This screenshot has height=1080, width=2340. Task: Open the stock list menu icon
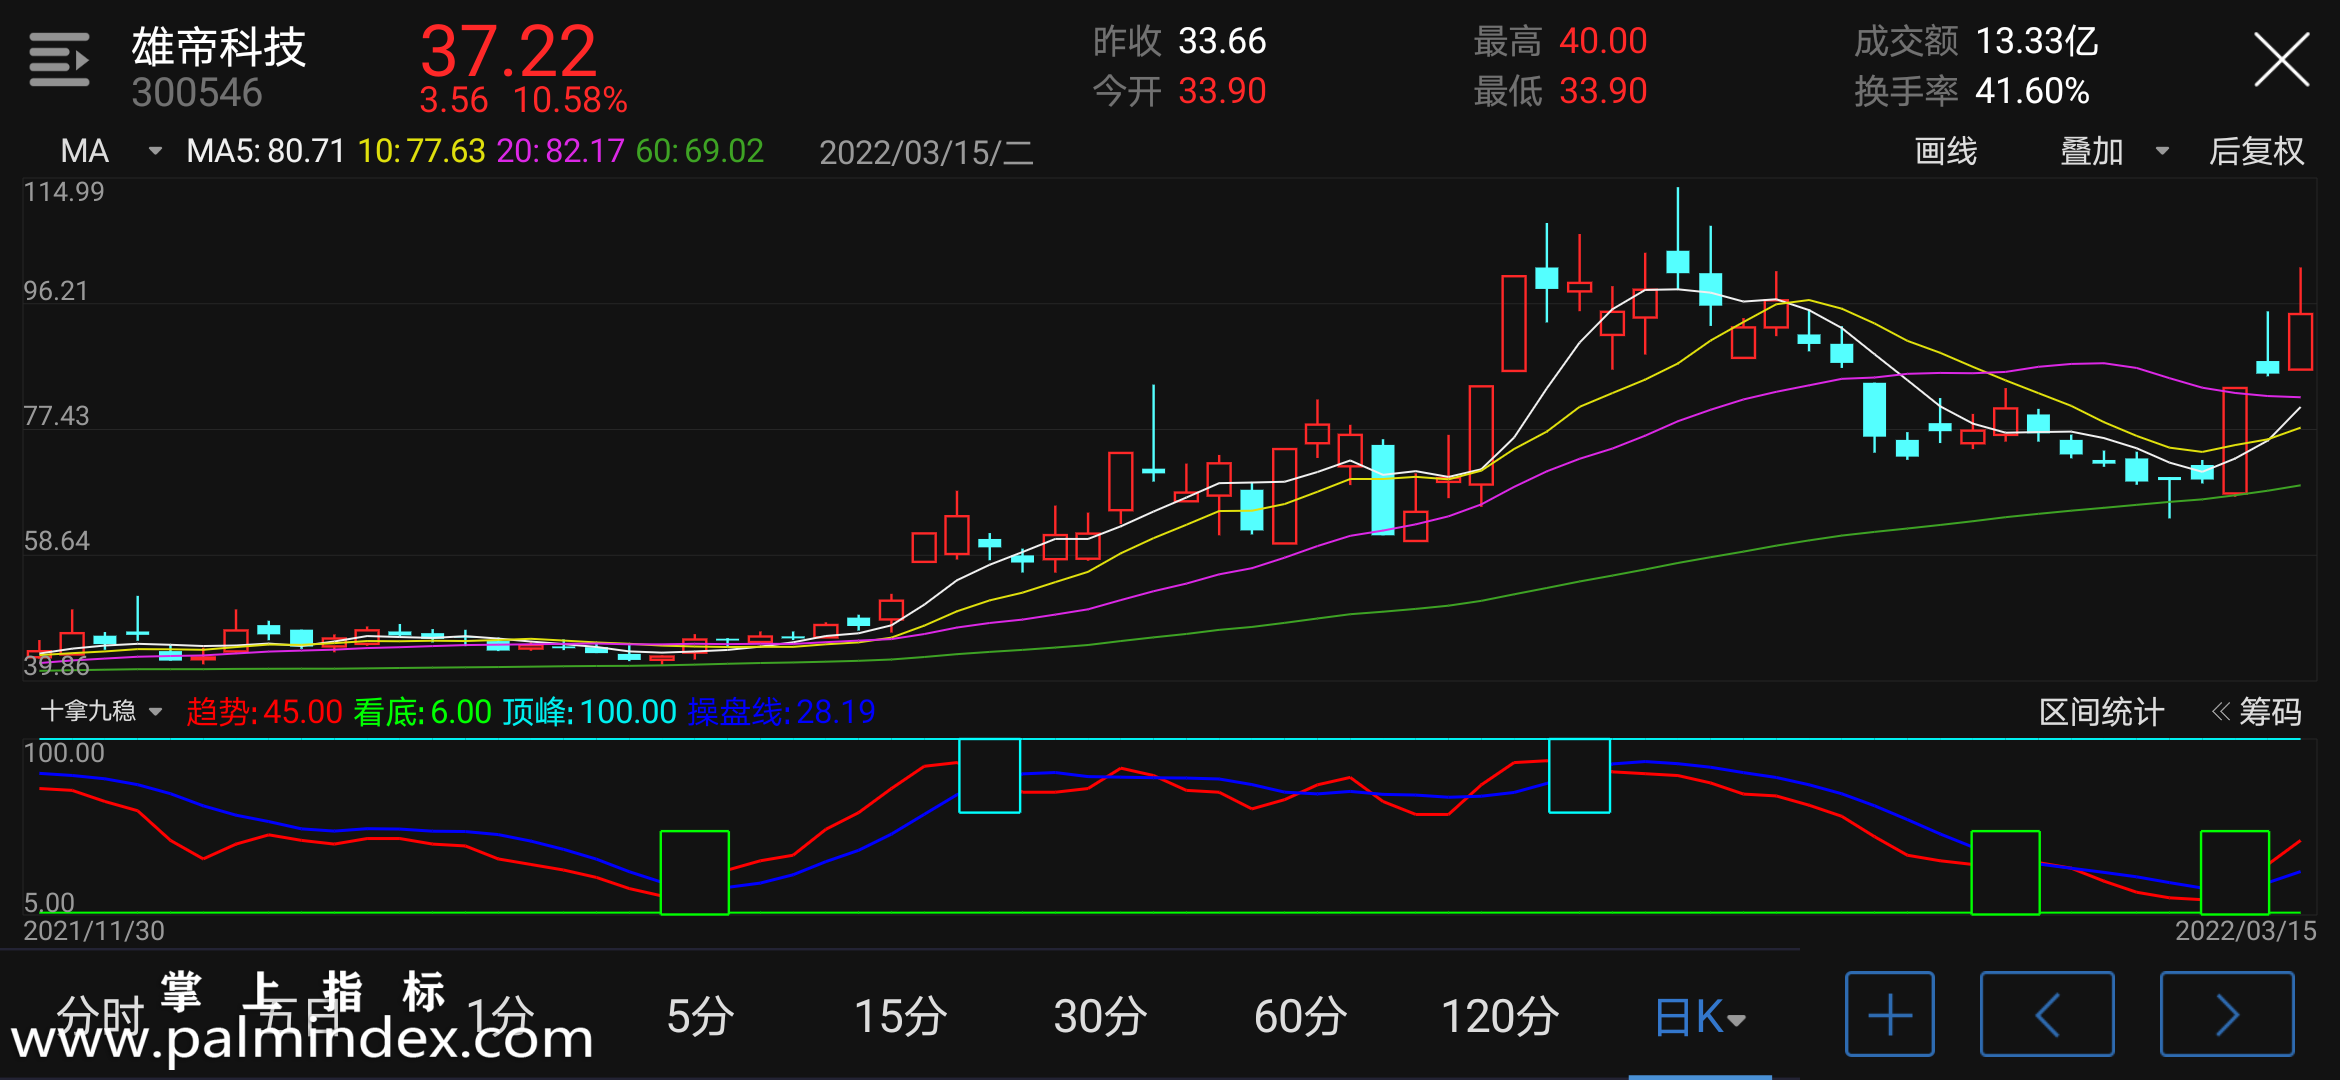click(x=59, y=60)
